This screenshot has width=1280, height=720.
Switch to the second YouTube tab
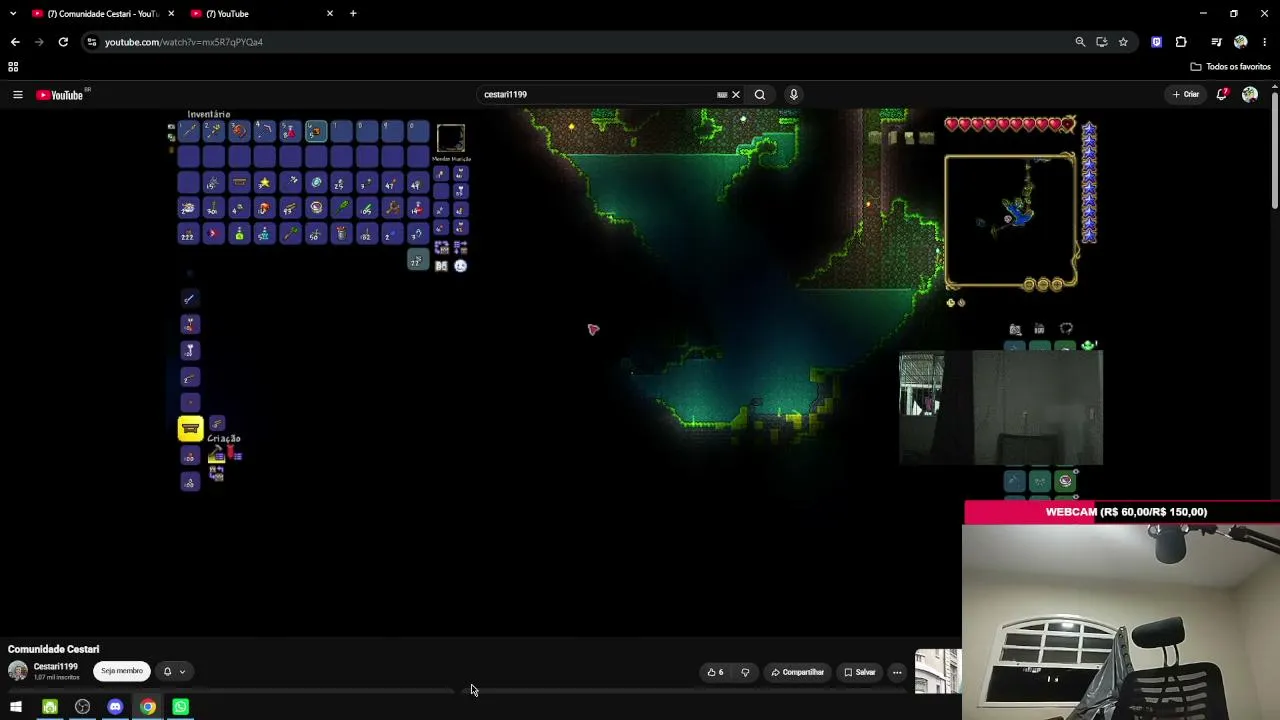pos(260,14)
